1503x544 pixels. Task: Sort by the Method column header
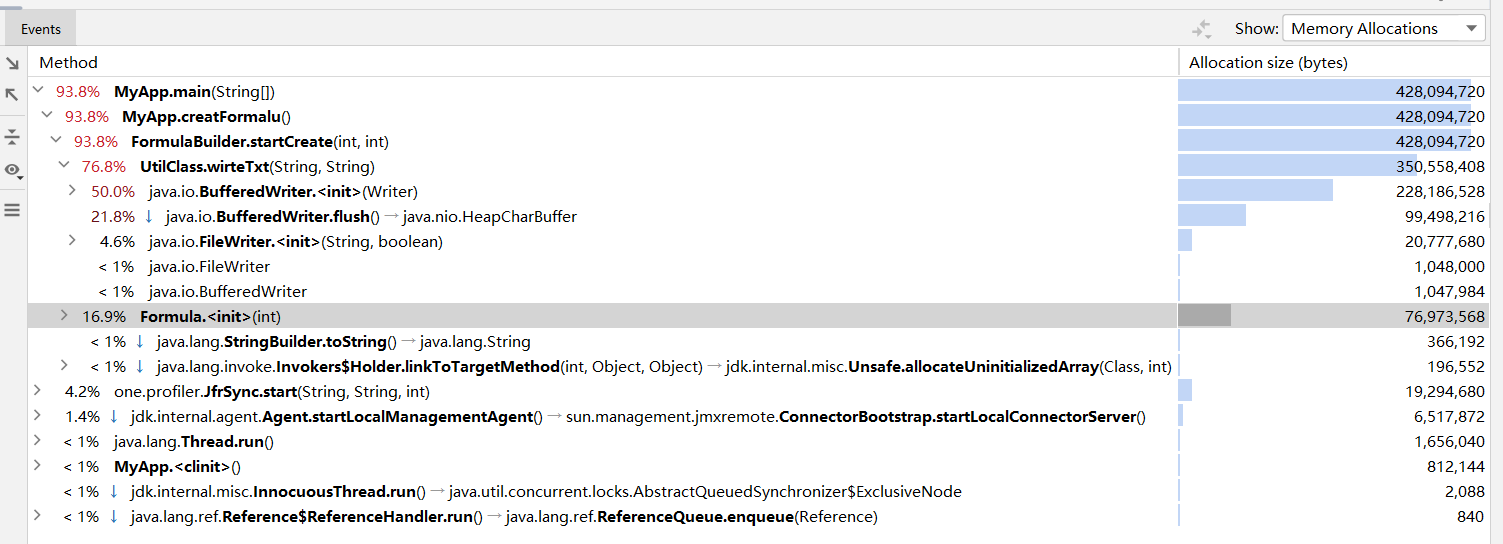coord(68,62)
